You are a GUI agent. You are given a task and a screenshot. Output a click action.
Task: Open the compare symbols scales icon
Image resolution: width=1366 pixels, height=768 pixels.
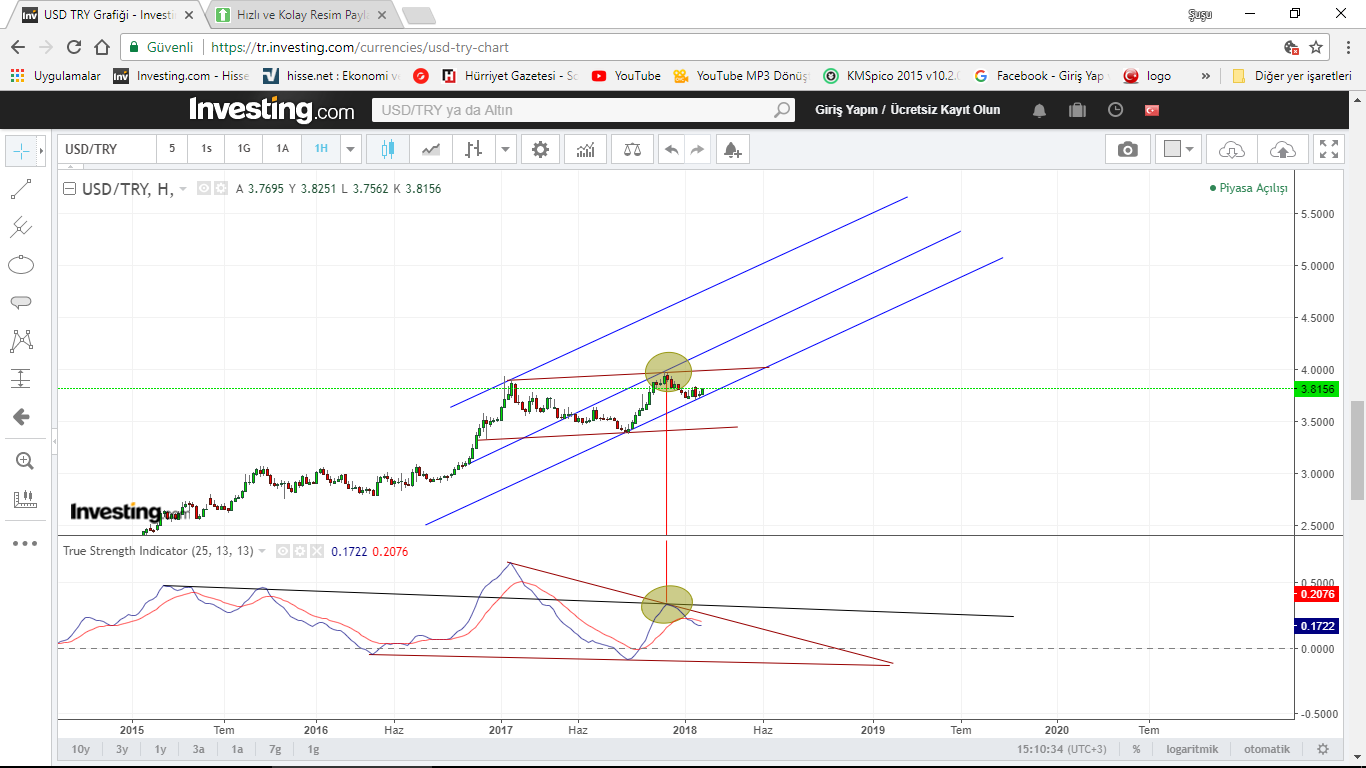click(632, 149)
